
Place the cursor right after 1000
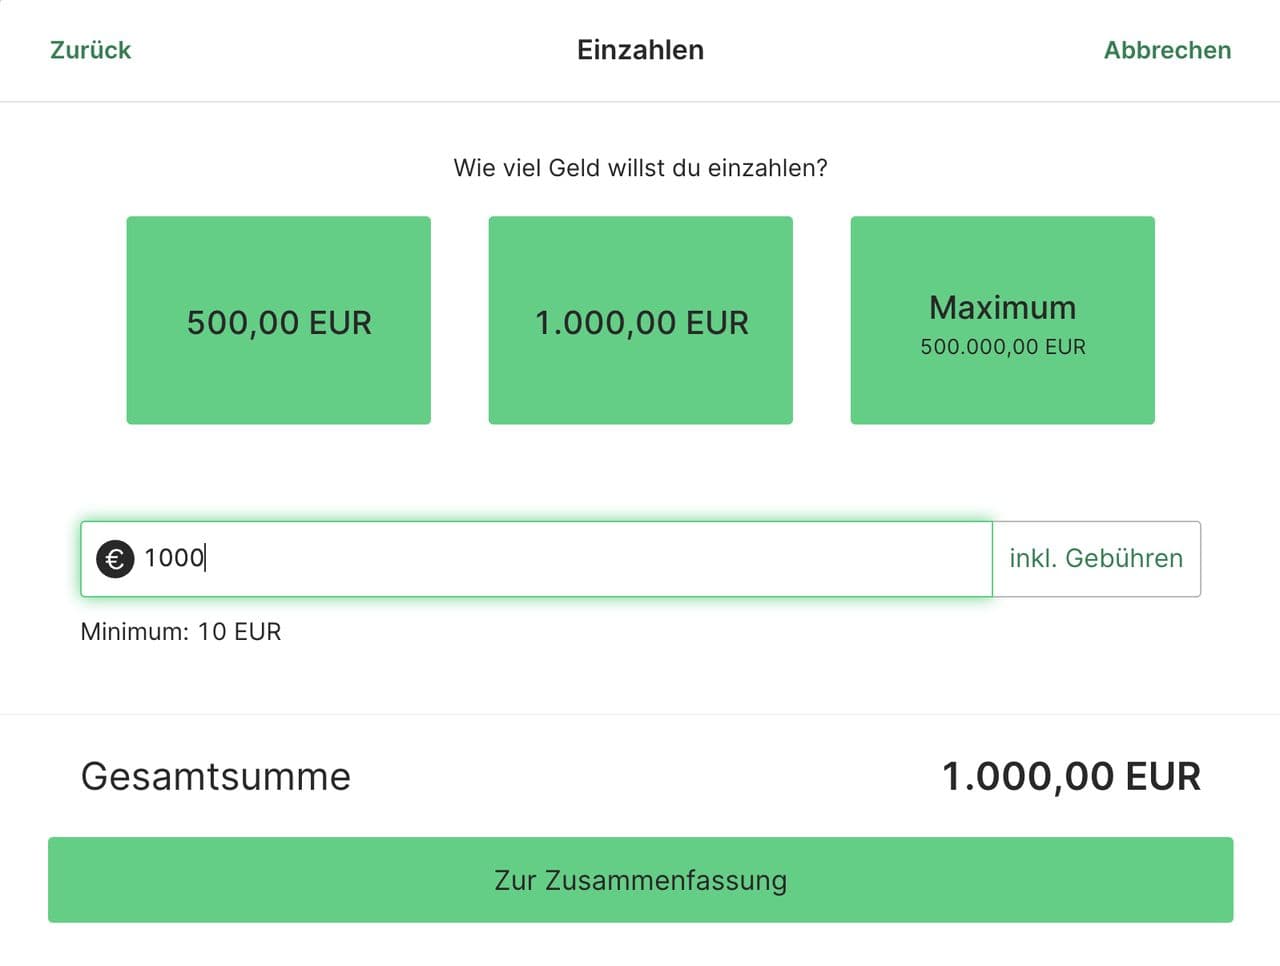tap(206, 558)
